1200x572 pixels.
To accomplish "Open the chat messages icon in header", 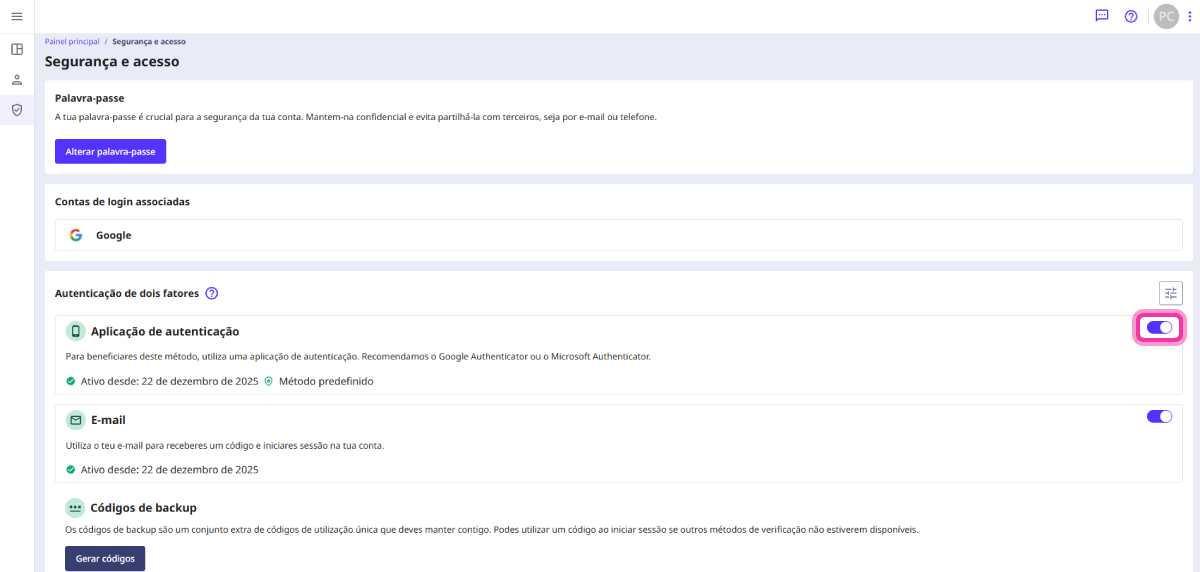I will (x=1102, y=16).
